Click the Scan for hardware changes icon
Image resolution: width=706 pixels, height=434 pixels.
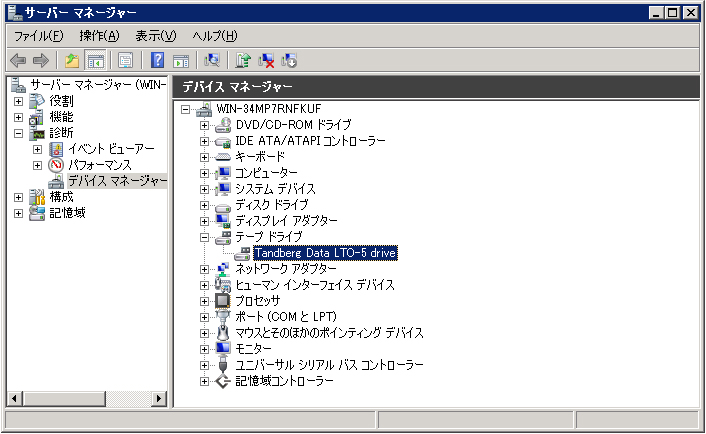[212, 60]
